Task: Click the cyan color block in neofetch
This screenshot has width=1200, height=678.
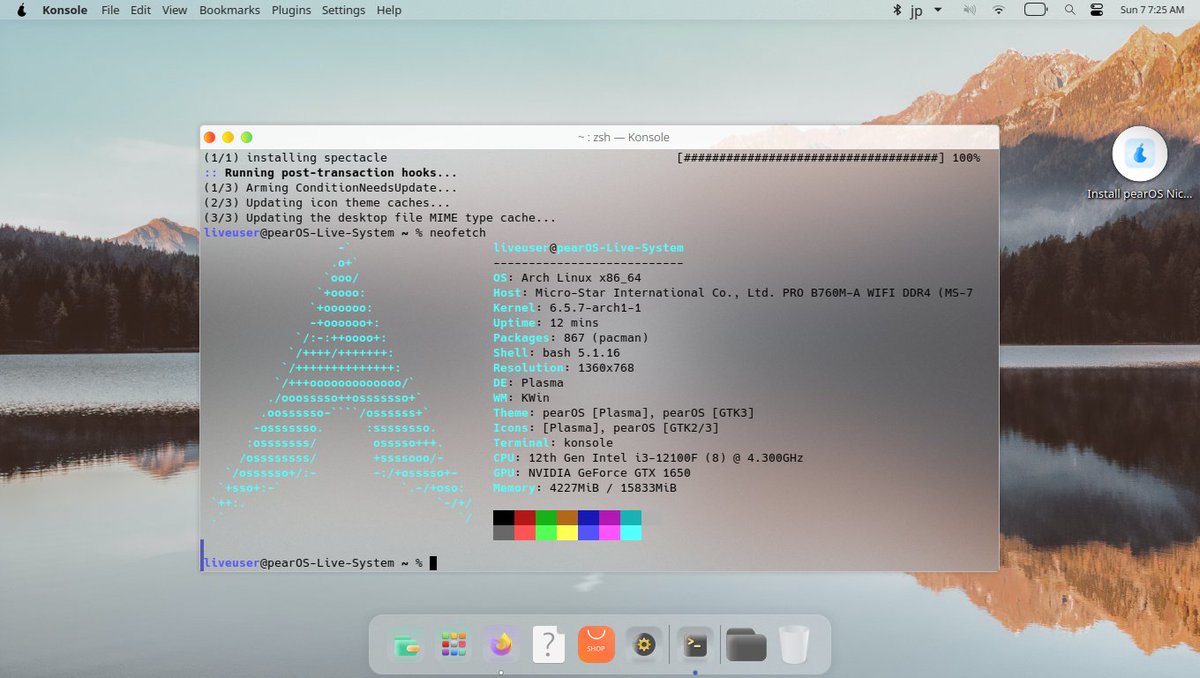Action: (631, 533)
